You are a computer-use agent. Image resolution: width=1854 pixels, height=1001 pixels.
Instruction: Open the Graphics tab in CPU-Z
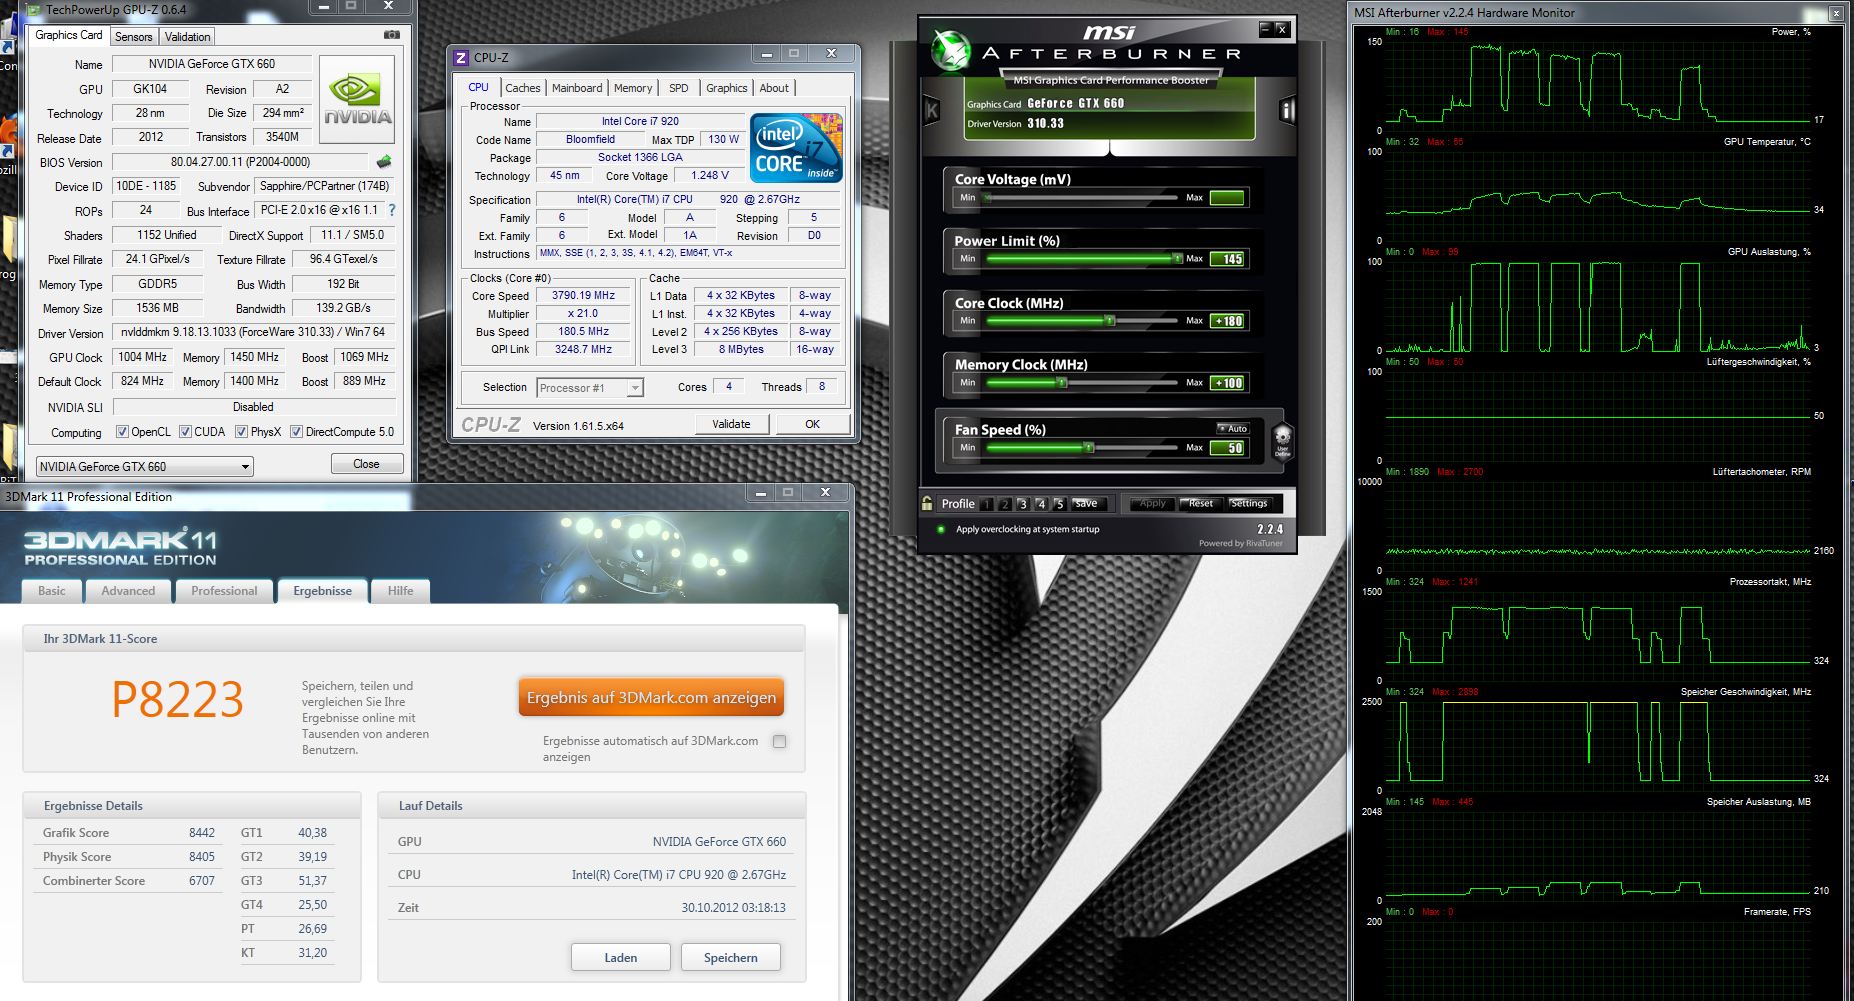pos(726,88)
